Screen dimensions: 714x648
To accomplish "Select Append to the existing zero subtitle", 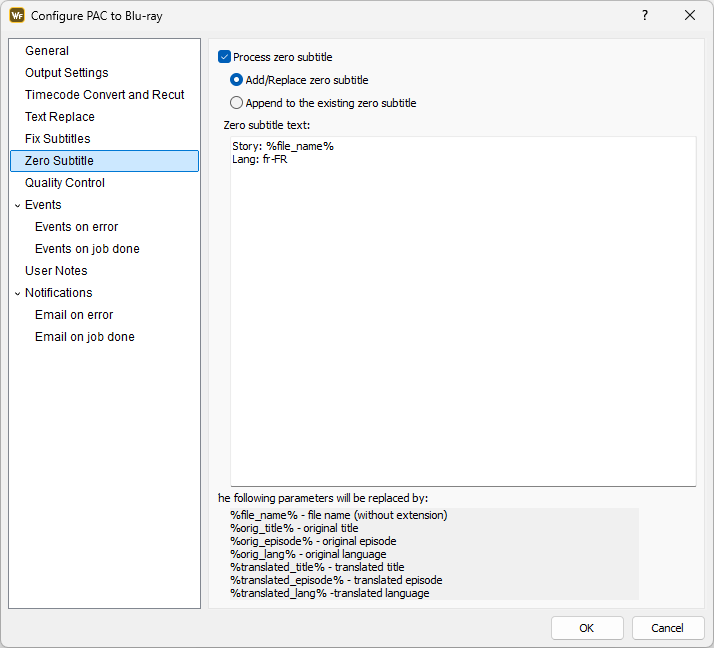I will 237,103.
